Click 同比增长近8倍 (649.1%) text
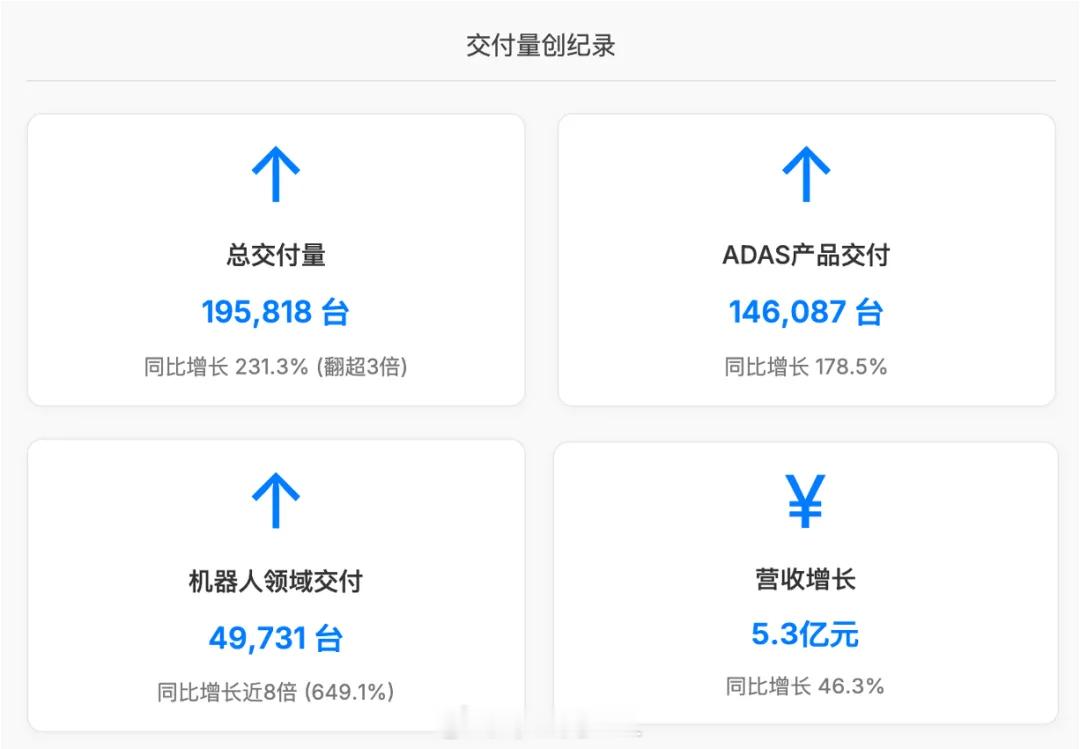This screenshot has width=1080, height=749. pyautogui.click(x=276, y=692)
